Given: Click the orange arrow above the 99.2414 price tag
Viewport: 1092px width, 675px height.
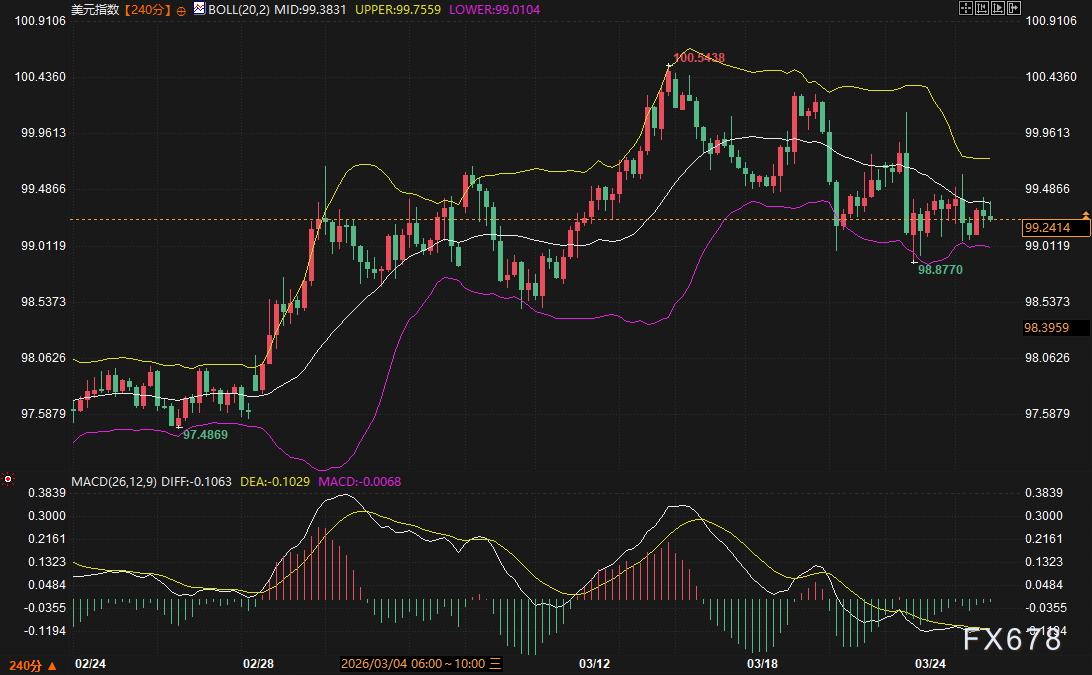Looking at the screenshot, I should (x=1086, y=215).
